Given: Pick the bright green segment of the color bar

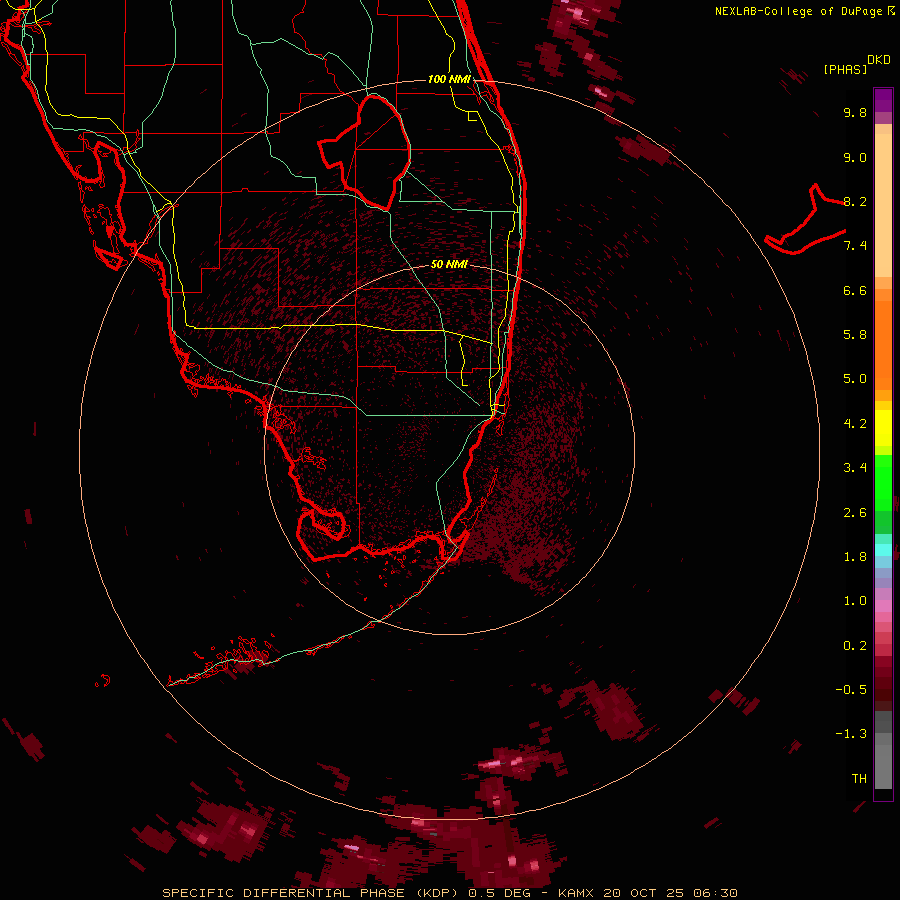Looking at the screenshot, I should coord(883,483).
